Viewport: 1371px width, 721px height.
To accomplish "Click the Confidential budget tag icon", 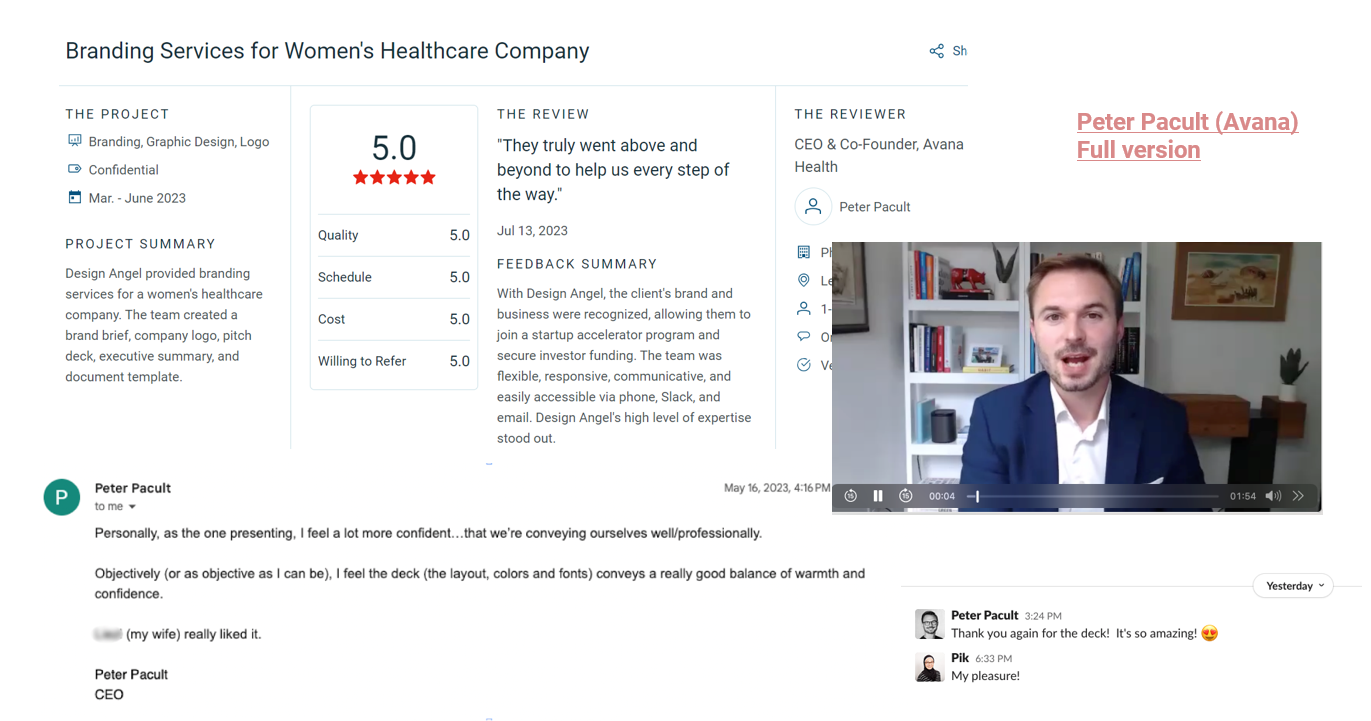I will [74, 169].
